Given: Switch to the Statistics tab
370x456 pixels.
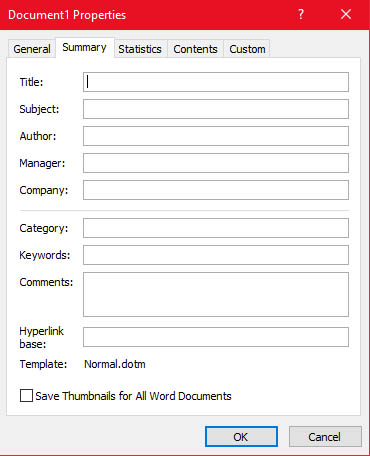Looking at the screenshot, I should point(140,49).
